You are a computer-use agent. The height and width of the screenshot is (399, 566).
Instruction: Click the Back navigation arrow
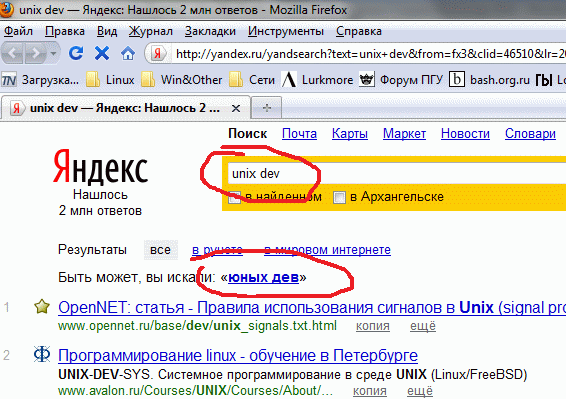click(x=13, y=54)
